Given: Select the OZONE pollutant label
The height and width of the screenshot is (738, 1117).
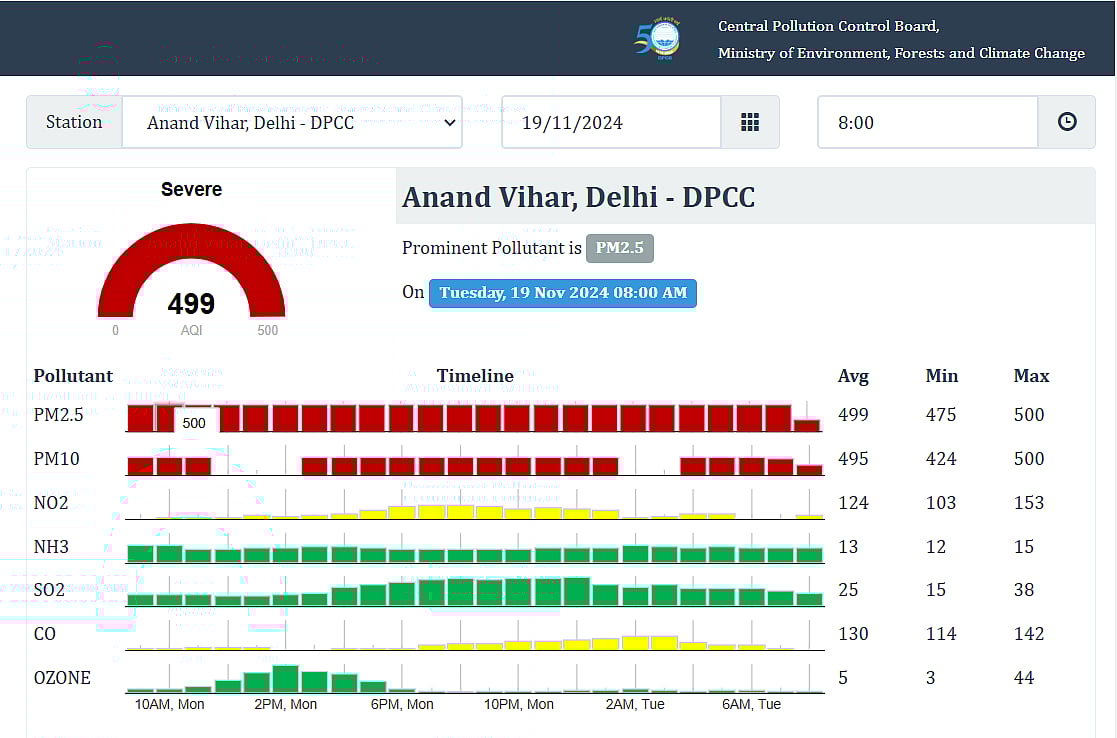Looking at the screenshot, I should pos(63,677).
